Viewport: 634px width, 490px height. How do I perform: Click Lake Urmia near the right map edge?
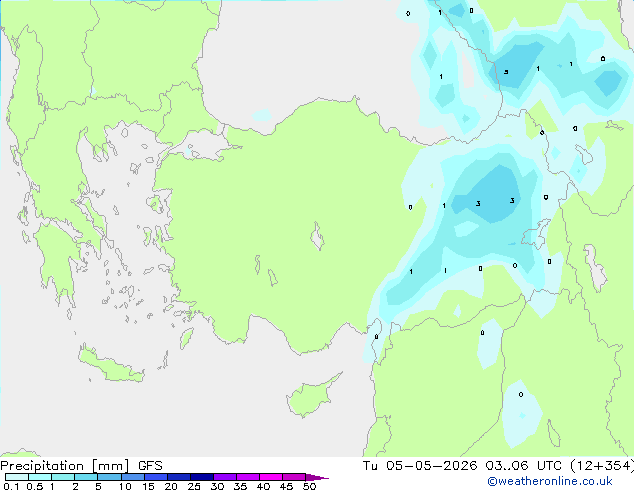pyautogui.click(x=594, y=267)
